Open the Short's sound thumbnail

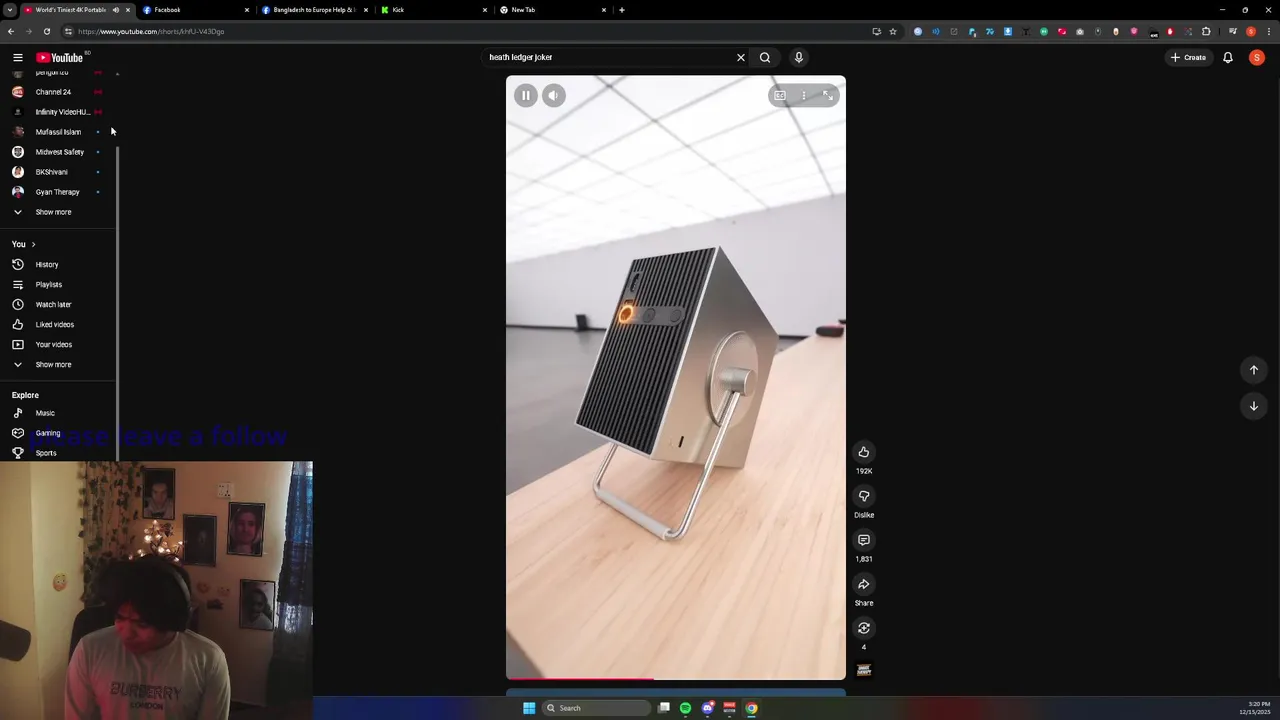coord(864,670)
